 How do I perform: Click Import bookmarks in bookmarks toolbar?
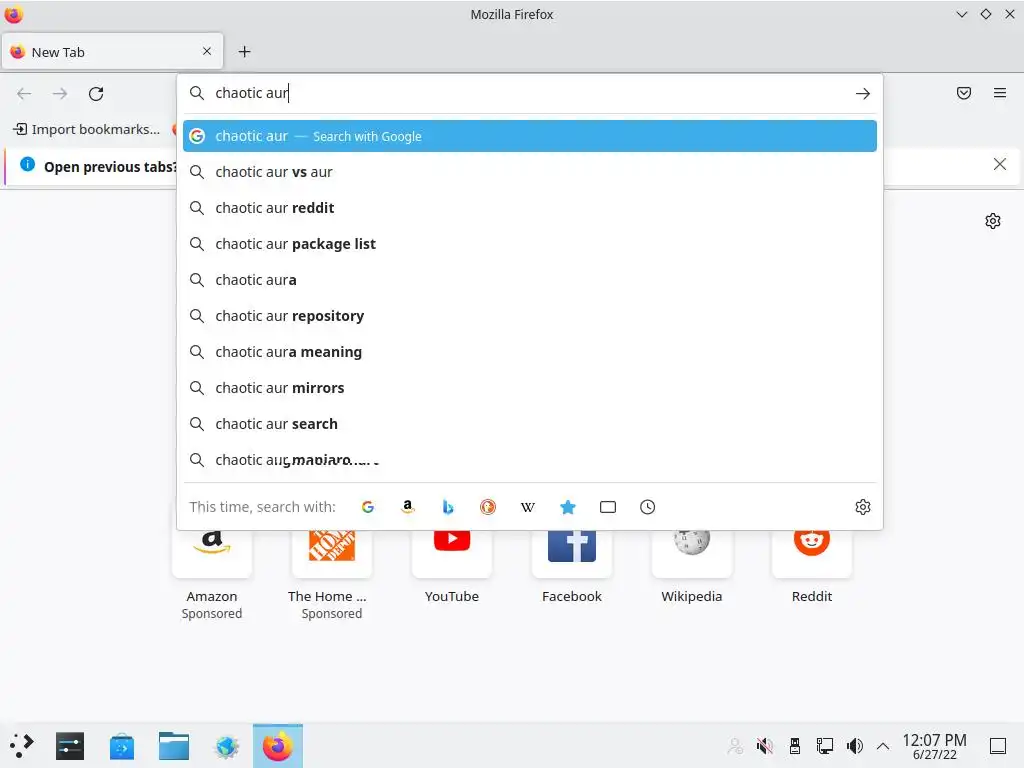click(x=87, y=129)
